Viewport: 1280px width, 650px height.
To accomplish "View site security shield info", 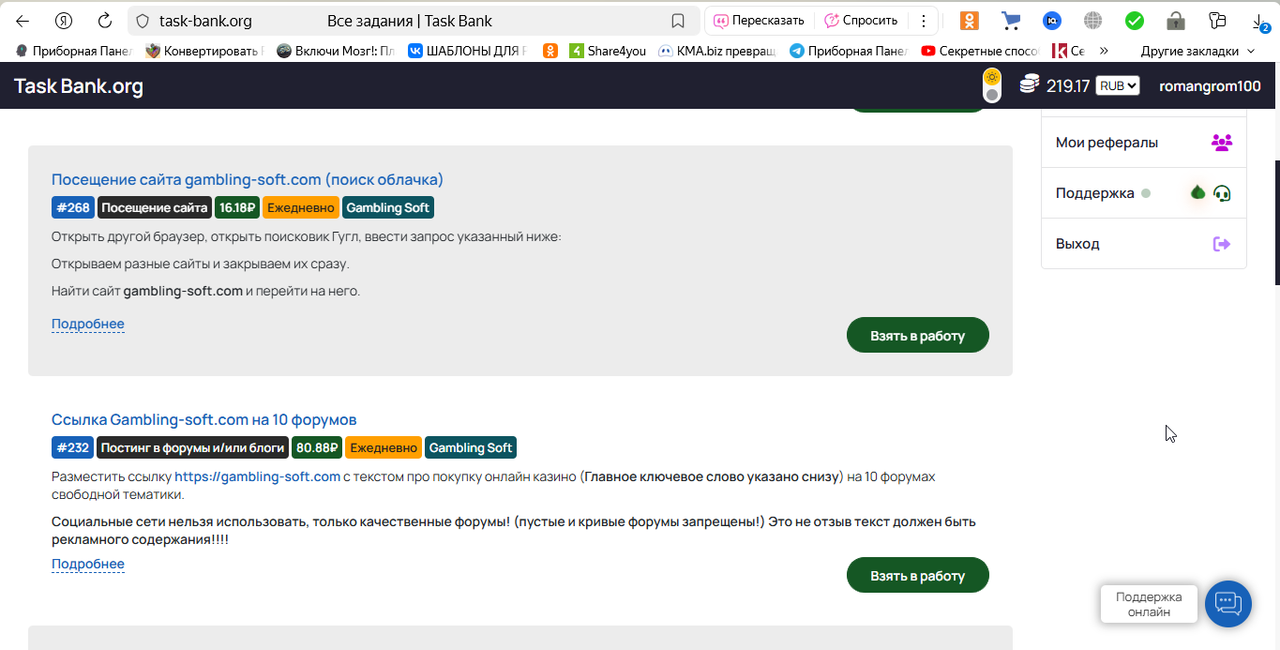I will (141, 21).
